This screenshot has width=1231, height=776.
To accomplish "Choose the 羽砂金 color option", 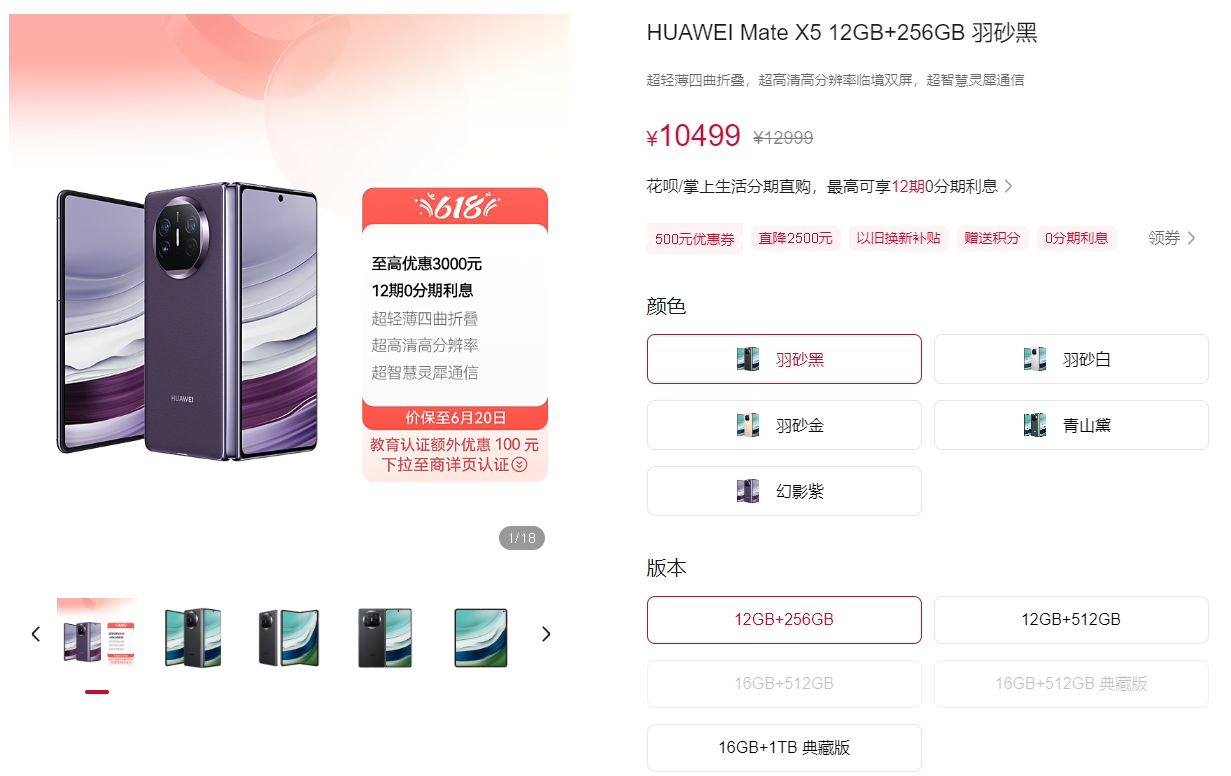I will (784, 425).
